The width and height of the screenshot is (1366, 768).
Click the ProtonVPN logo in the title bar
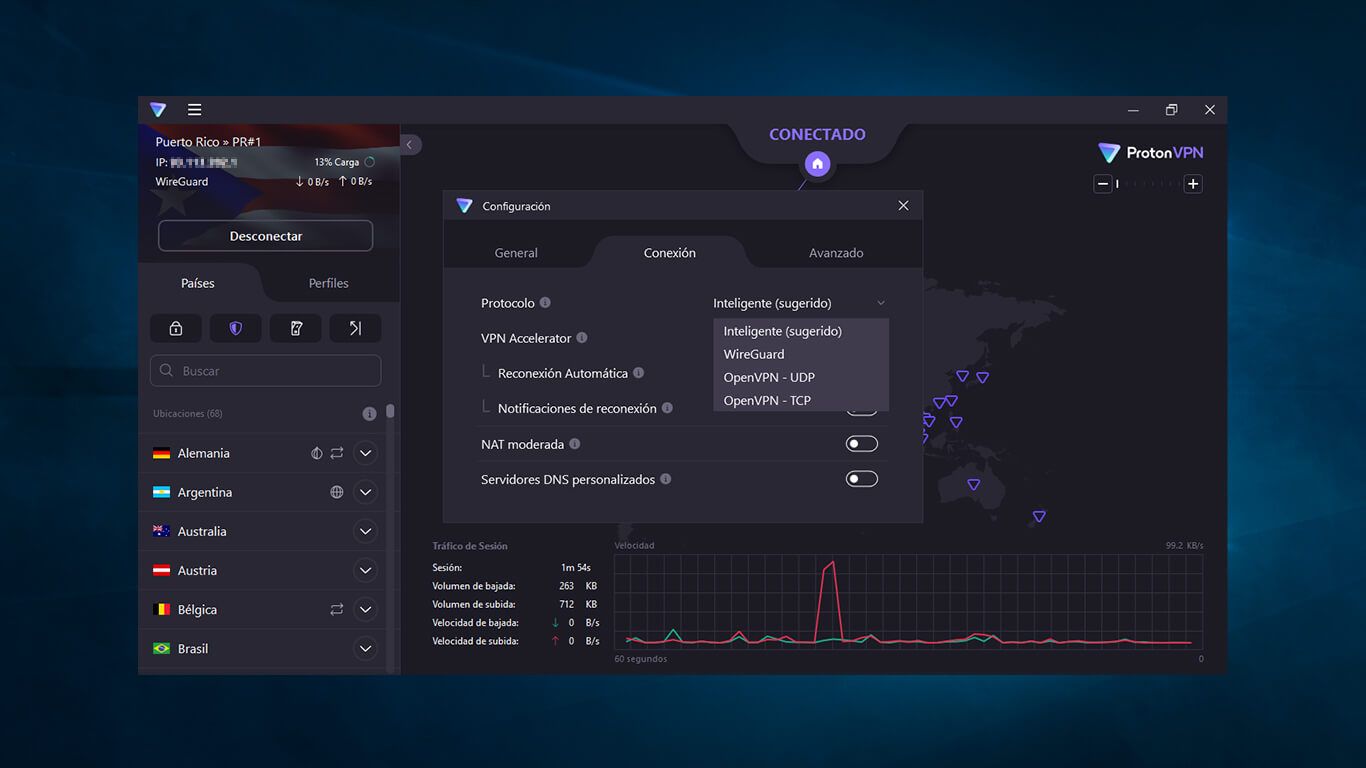(x=158, y=110)
